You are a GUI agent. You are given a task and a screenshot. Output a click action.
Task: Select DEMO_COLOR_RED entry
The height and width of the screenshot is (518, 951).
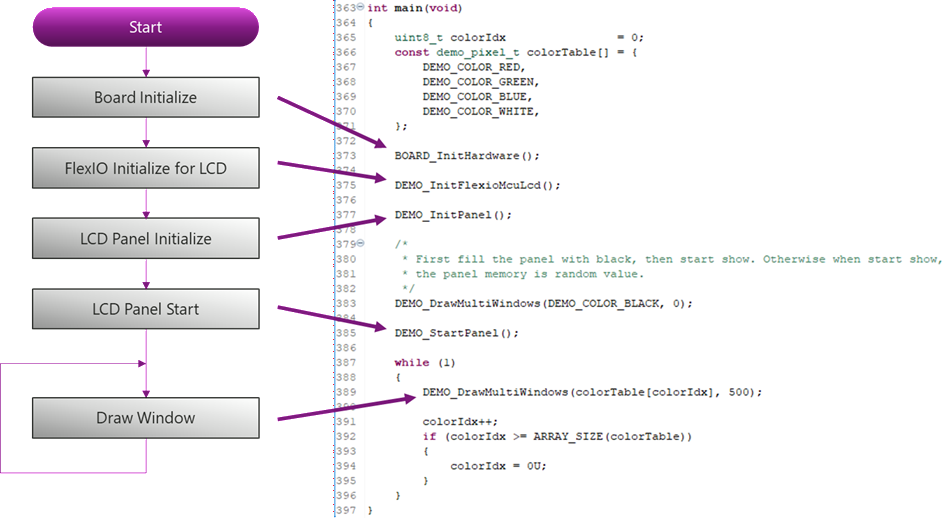point(474,67)
